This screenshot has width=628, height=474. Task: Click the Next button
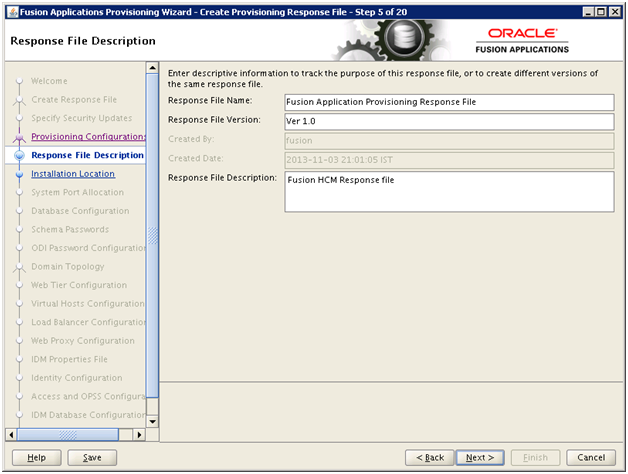tap(480, 457)
